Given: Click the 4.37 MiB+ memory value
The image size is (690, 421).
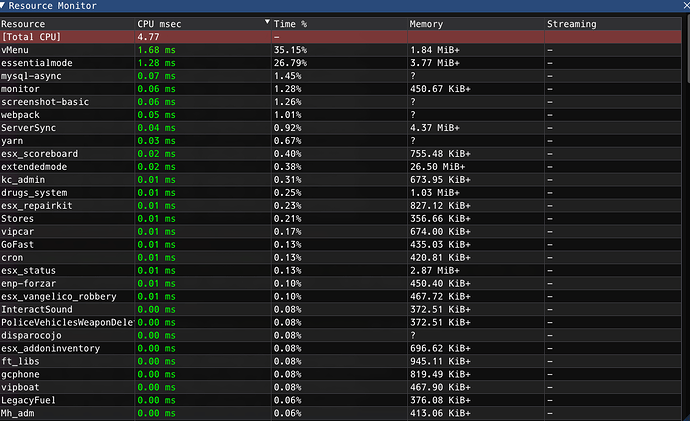Looking at the screenshot, I should pyautogui.click(x=435, y=128).
